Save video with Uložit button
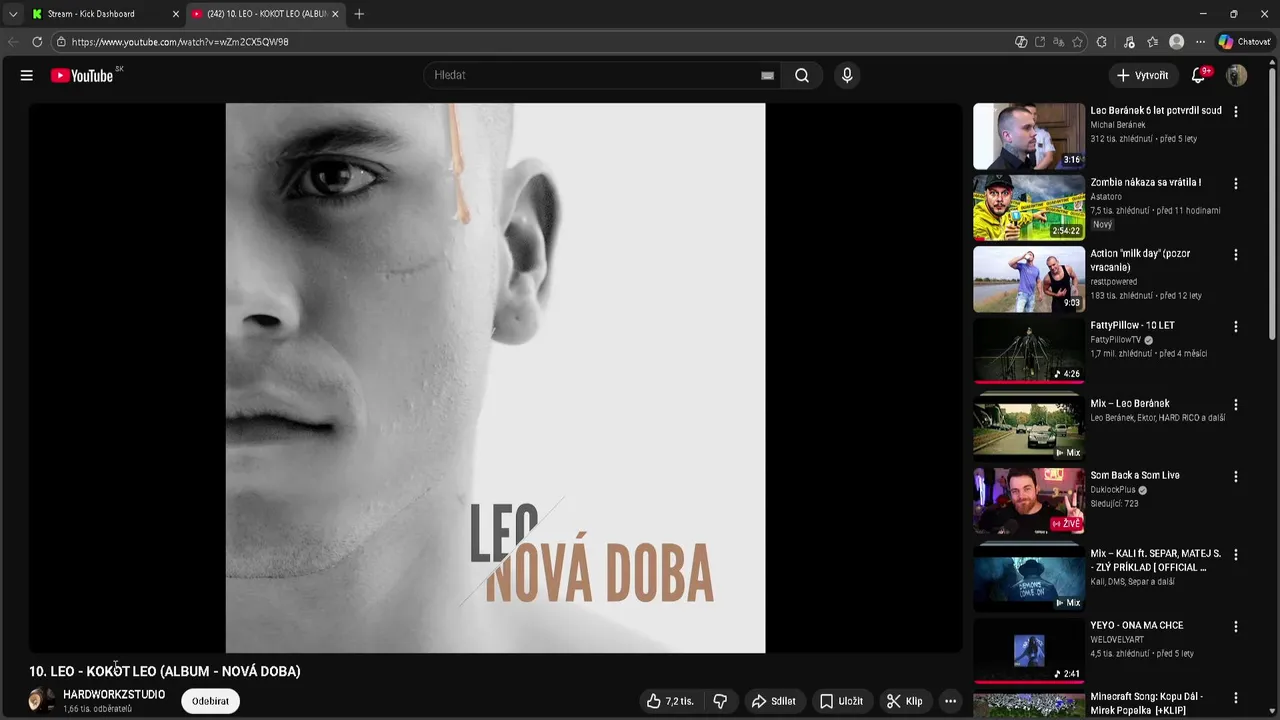The image size is (1280, 720). (x=841, y=701)
